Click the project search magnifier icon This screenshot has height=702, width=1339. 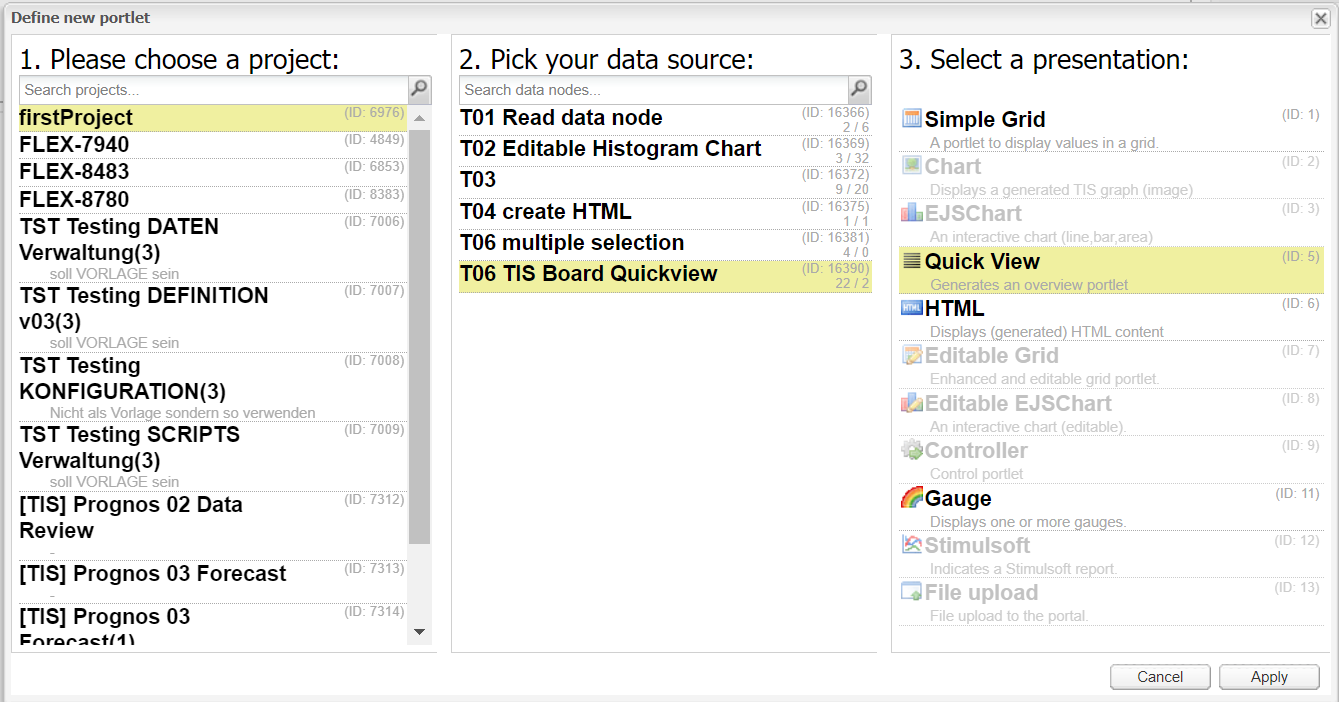(420, 89)
